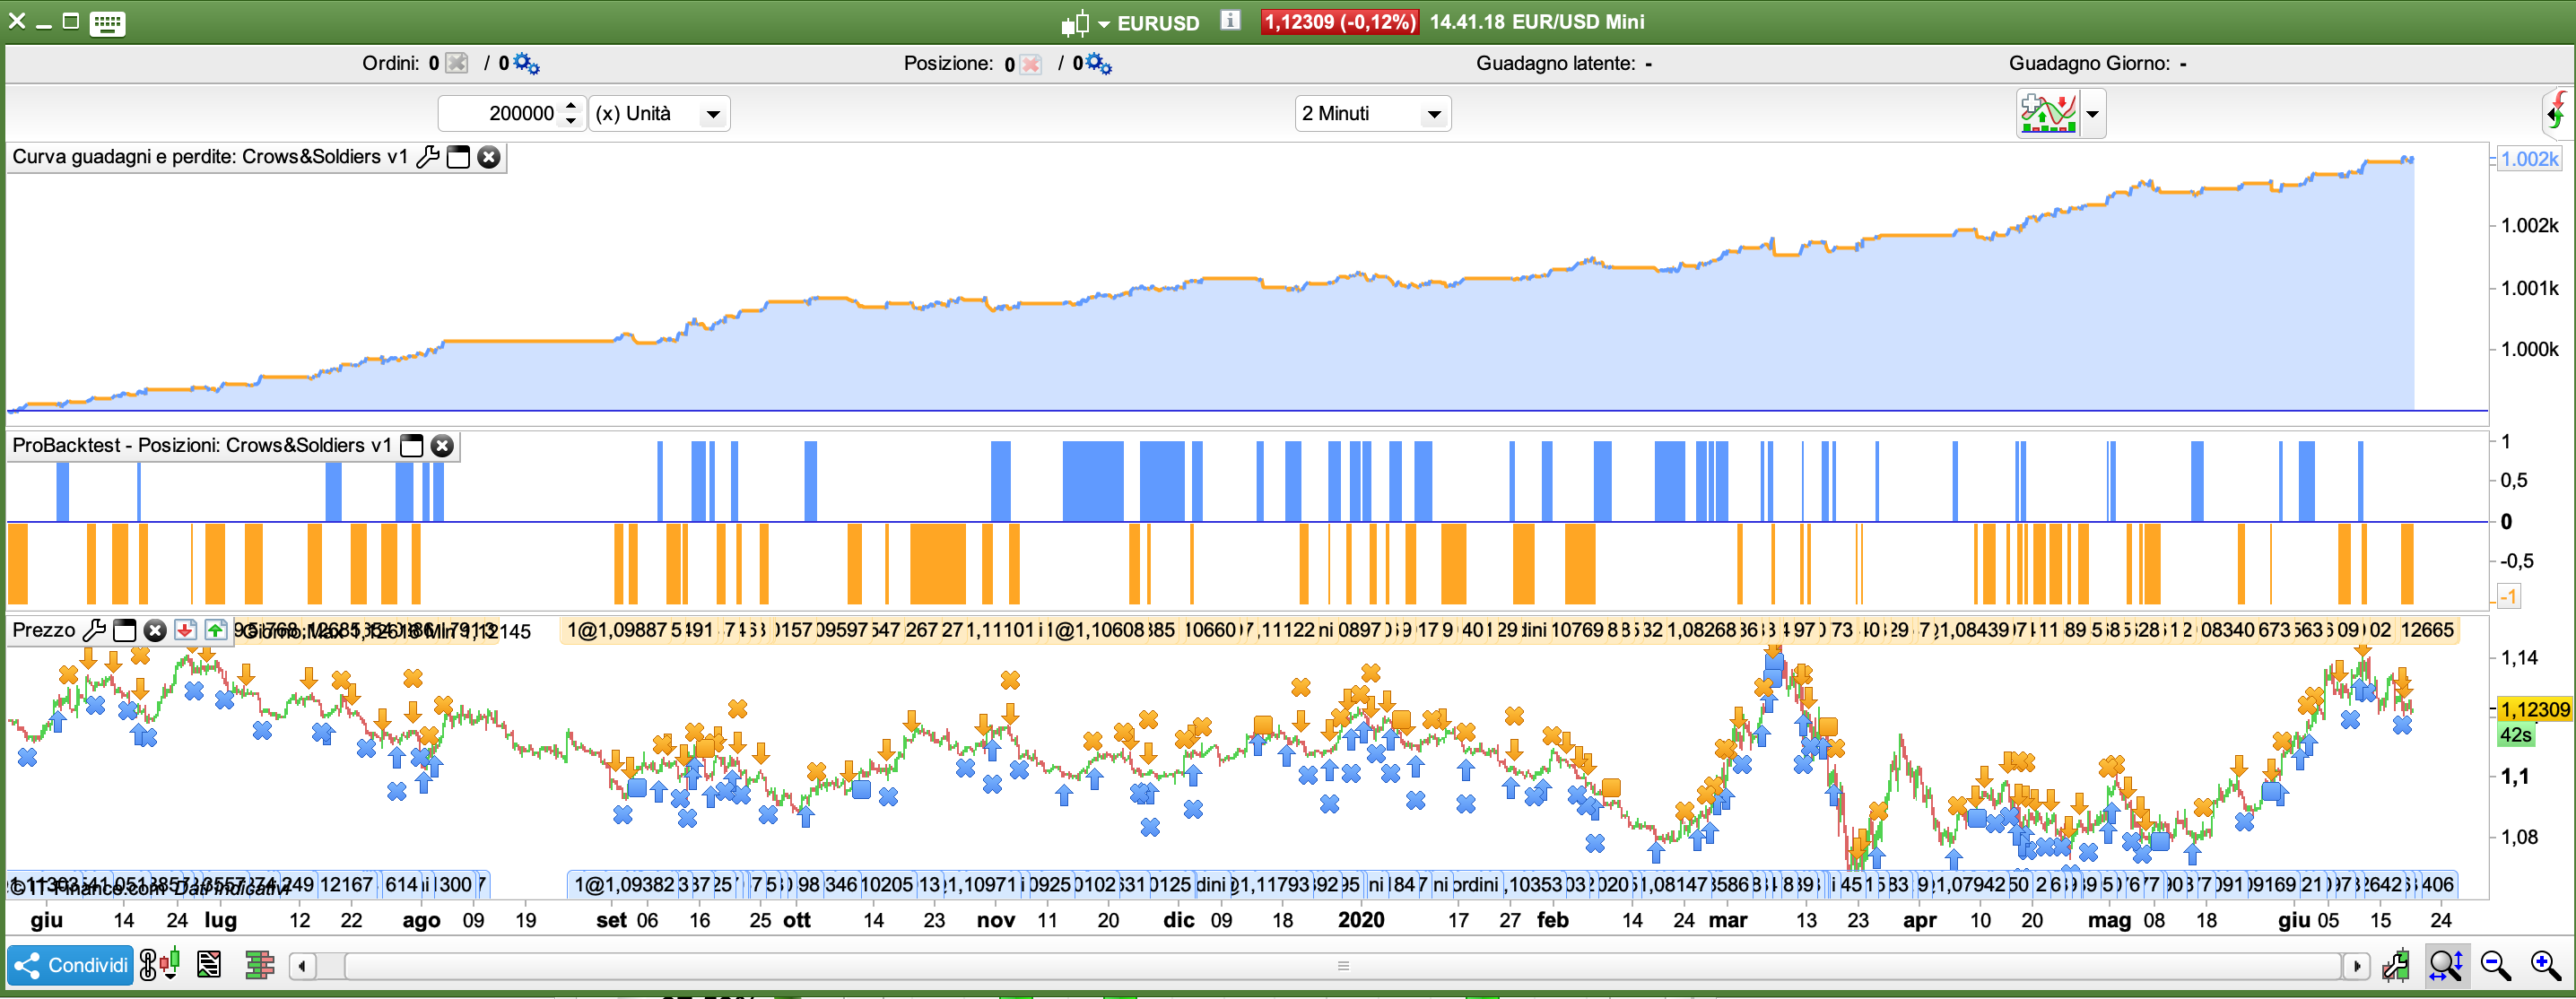Viewport: 2576px width, 999px height.
Task: Detach ProBacktest Posizioni panel window
Action: point(411,446)
